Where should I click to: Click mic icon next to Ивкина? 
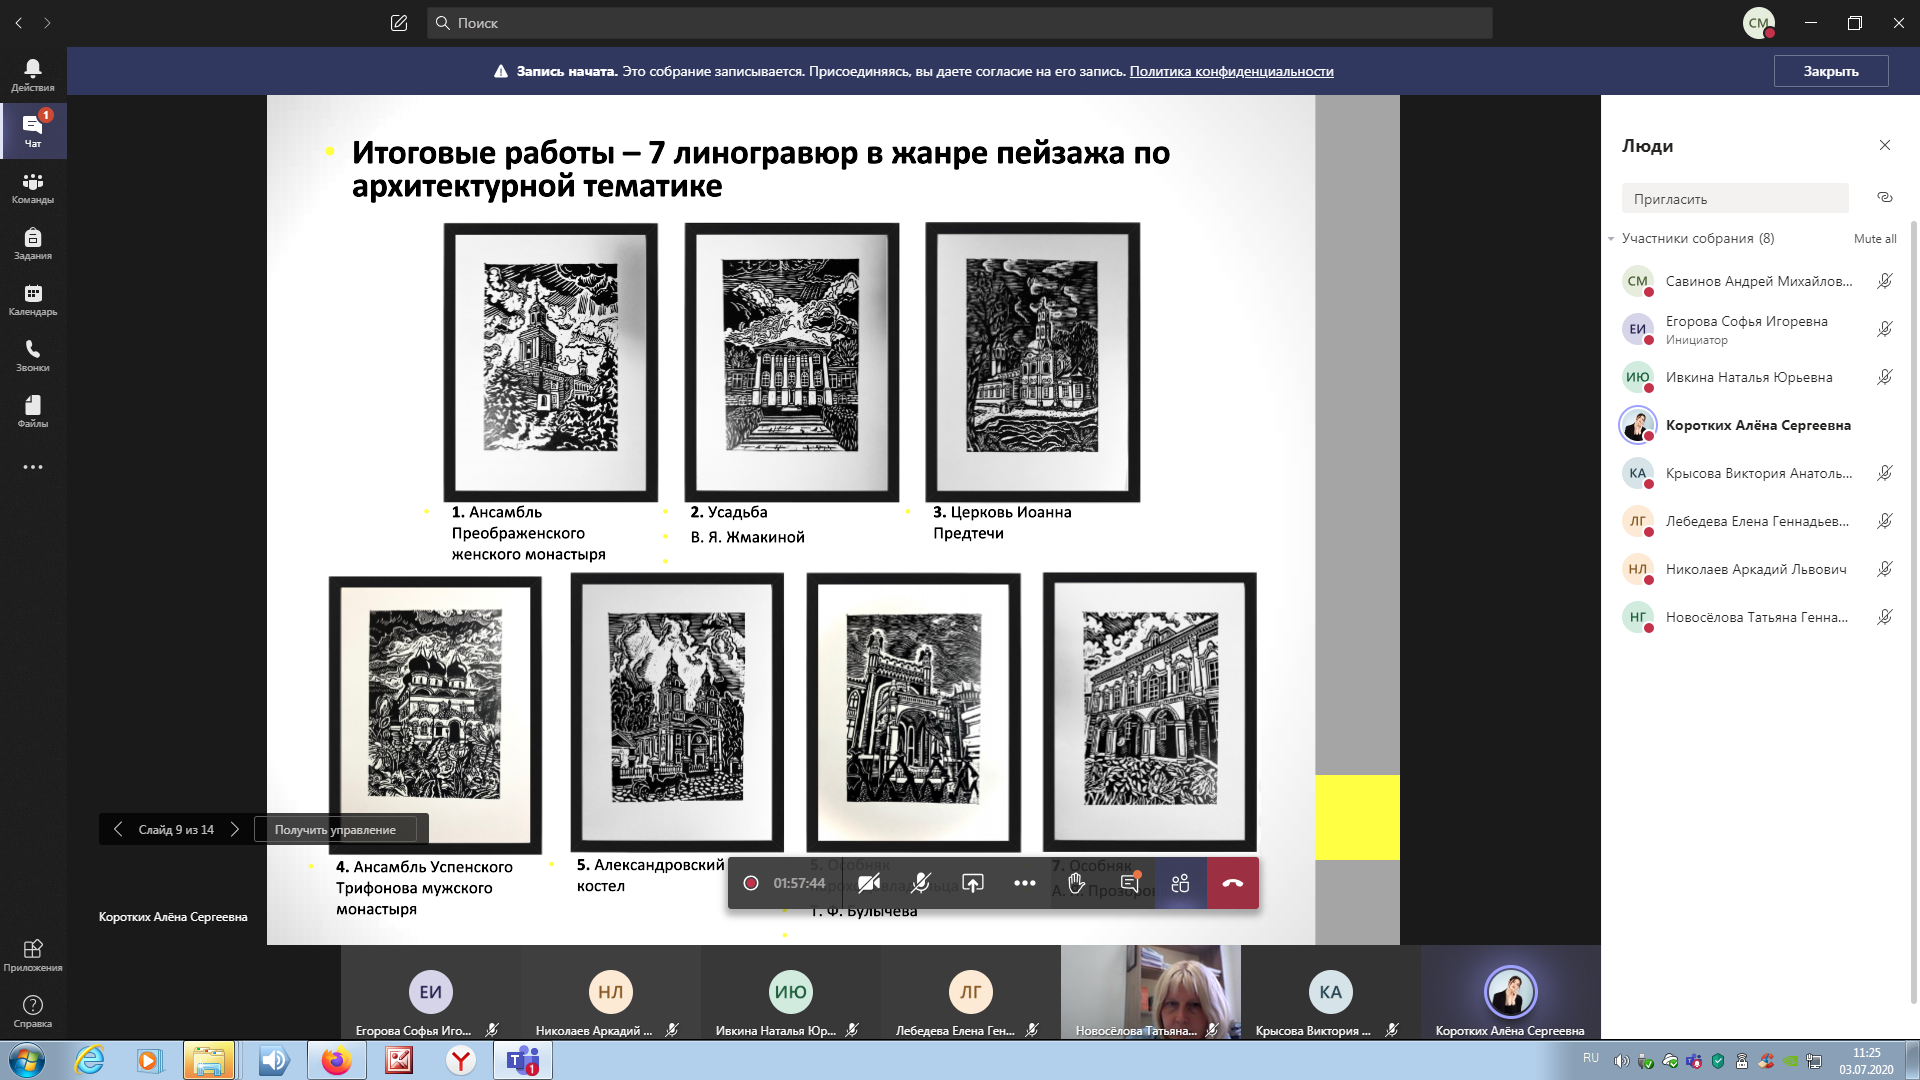pos(1885,377)
